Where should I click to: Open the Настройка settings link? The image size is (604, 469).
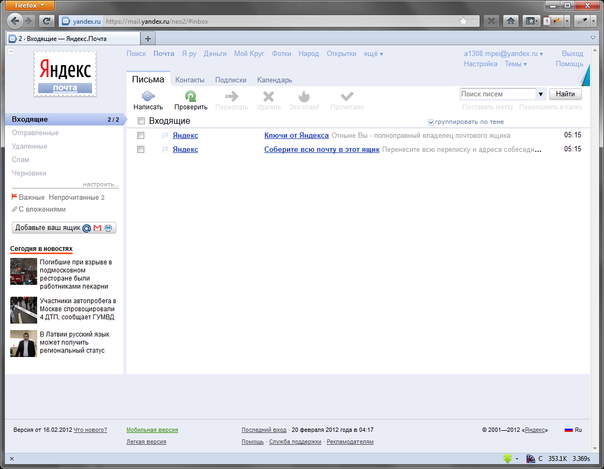pyautogui.click(x=480, y=64)
